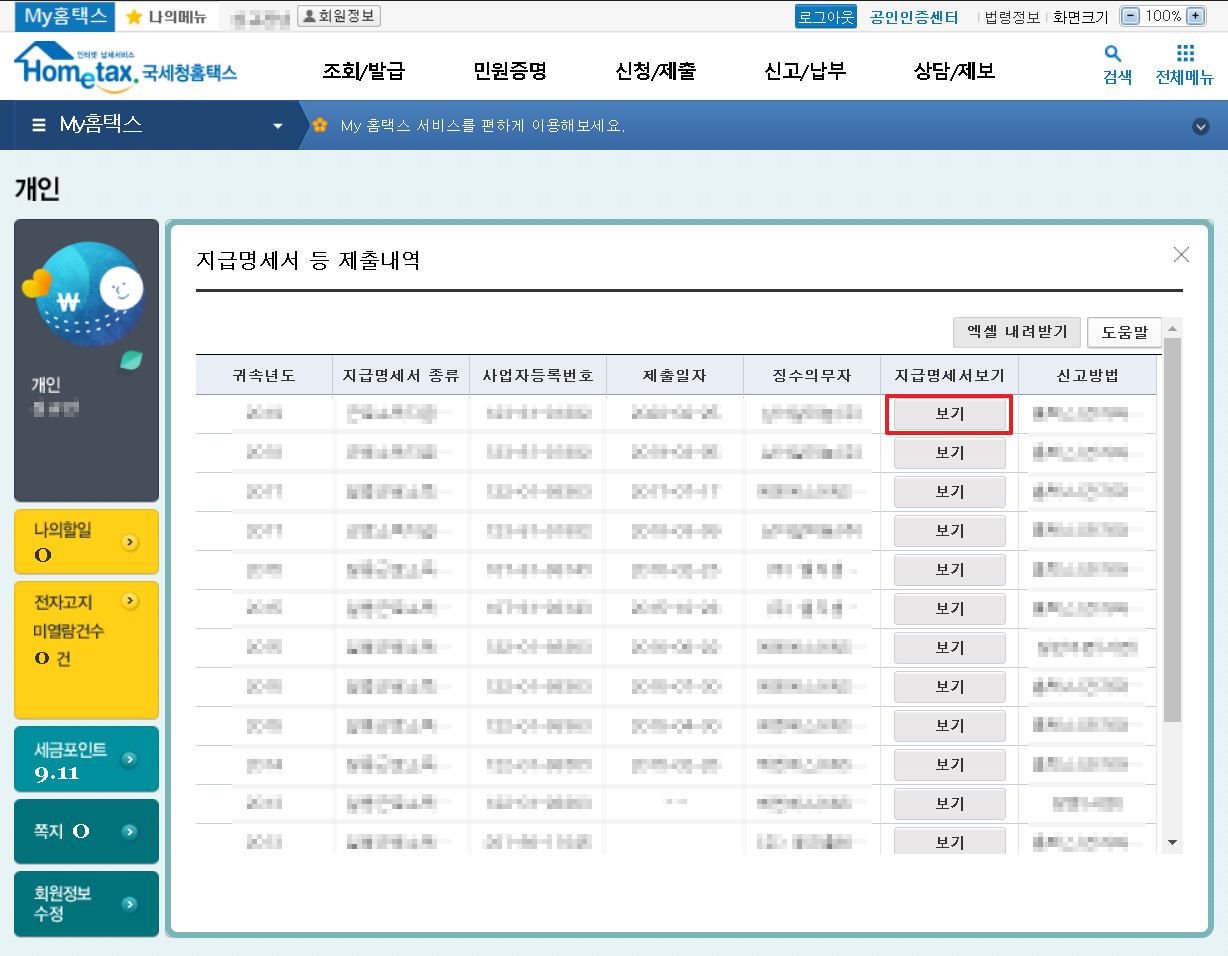Click the star icon beside 나의메뉴
Image resolution: width=1228 pixels, height=956 pixels.
point(132,16)
